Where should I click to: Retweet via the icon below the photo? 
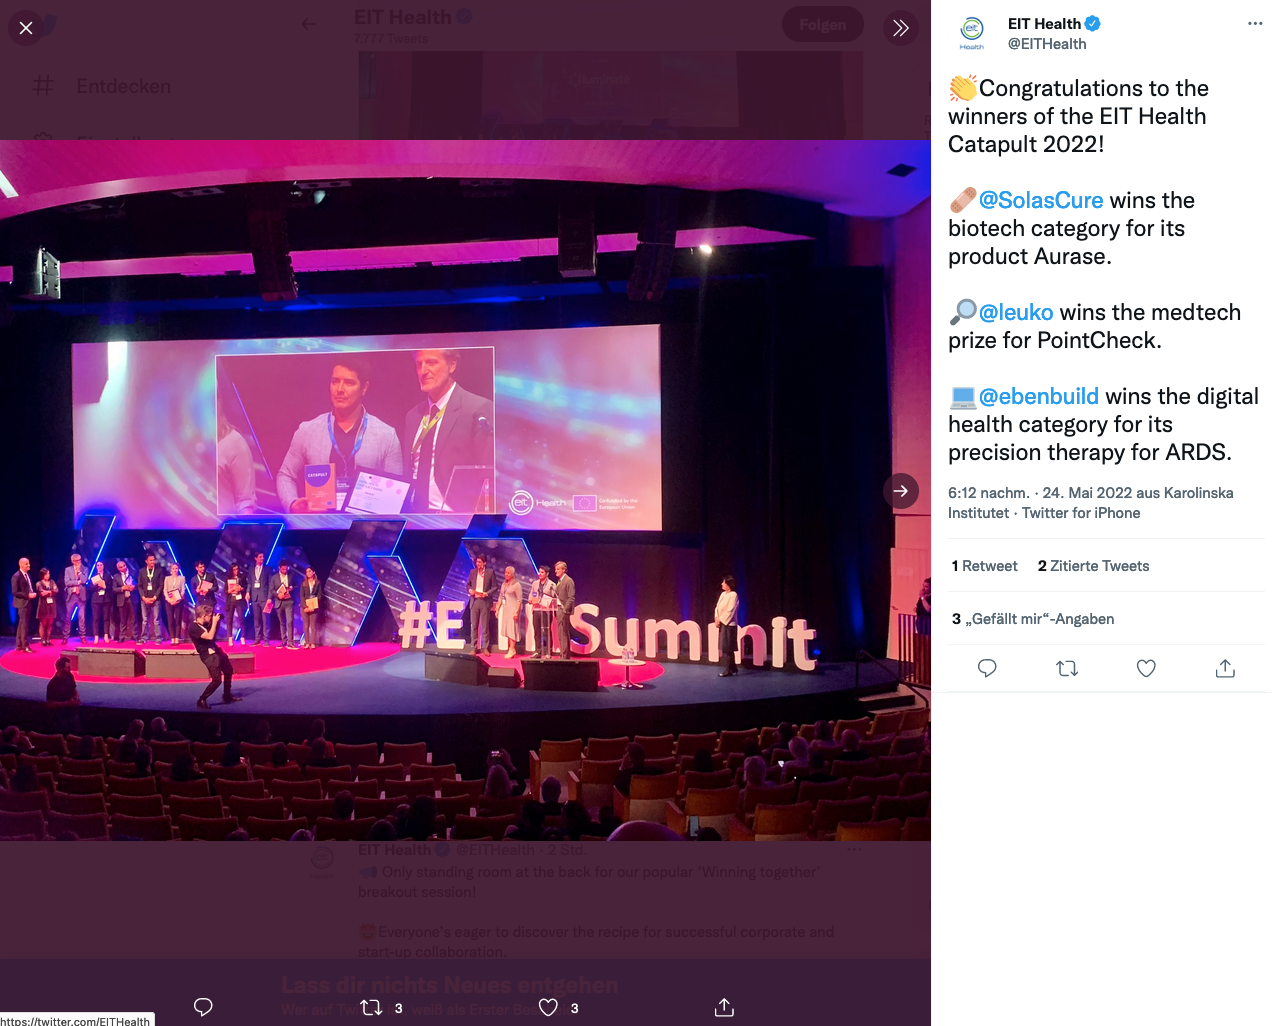pos(371,1007)
